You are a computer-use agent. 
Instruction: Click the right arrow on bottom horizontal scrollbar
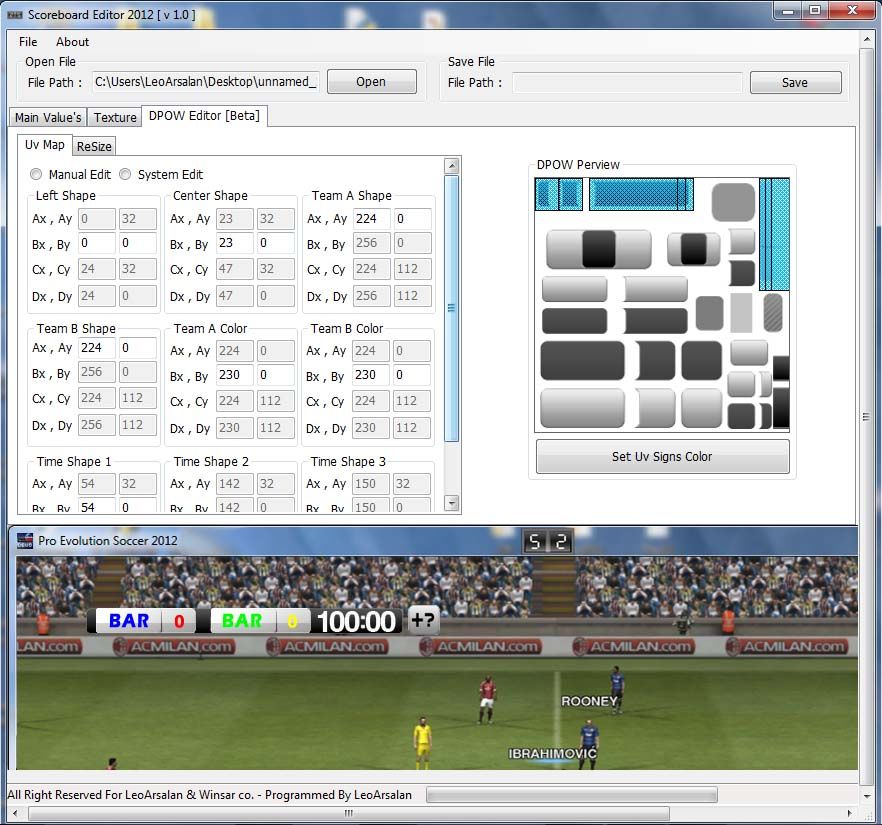tap(851, 813)
